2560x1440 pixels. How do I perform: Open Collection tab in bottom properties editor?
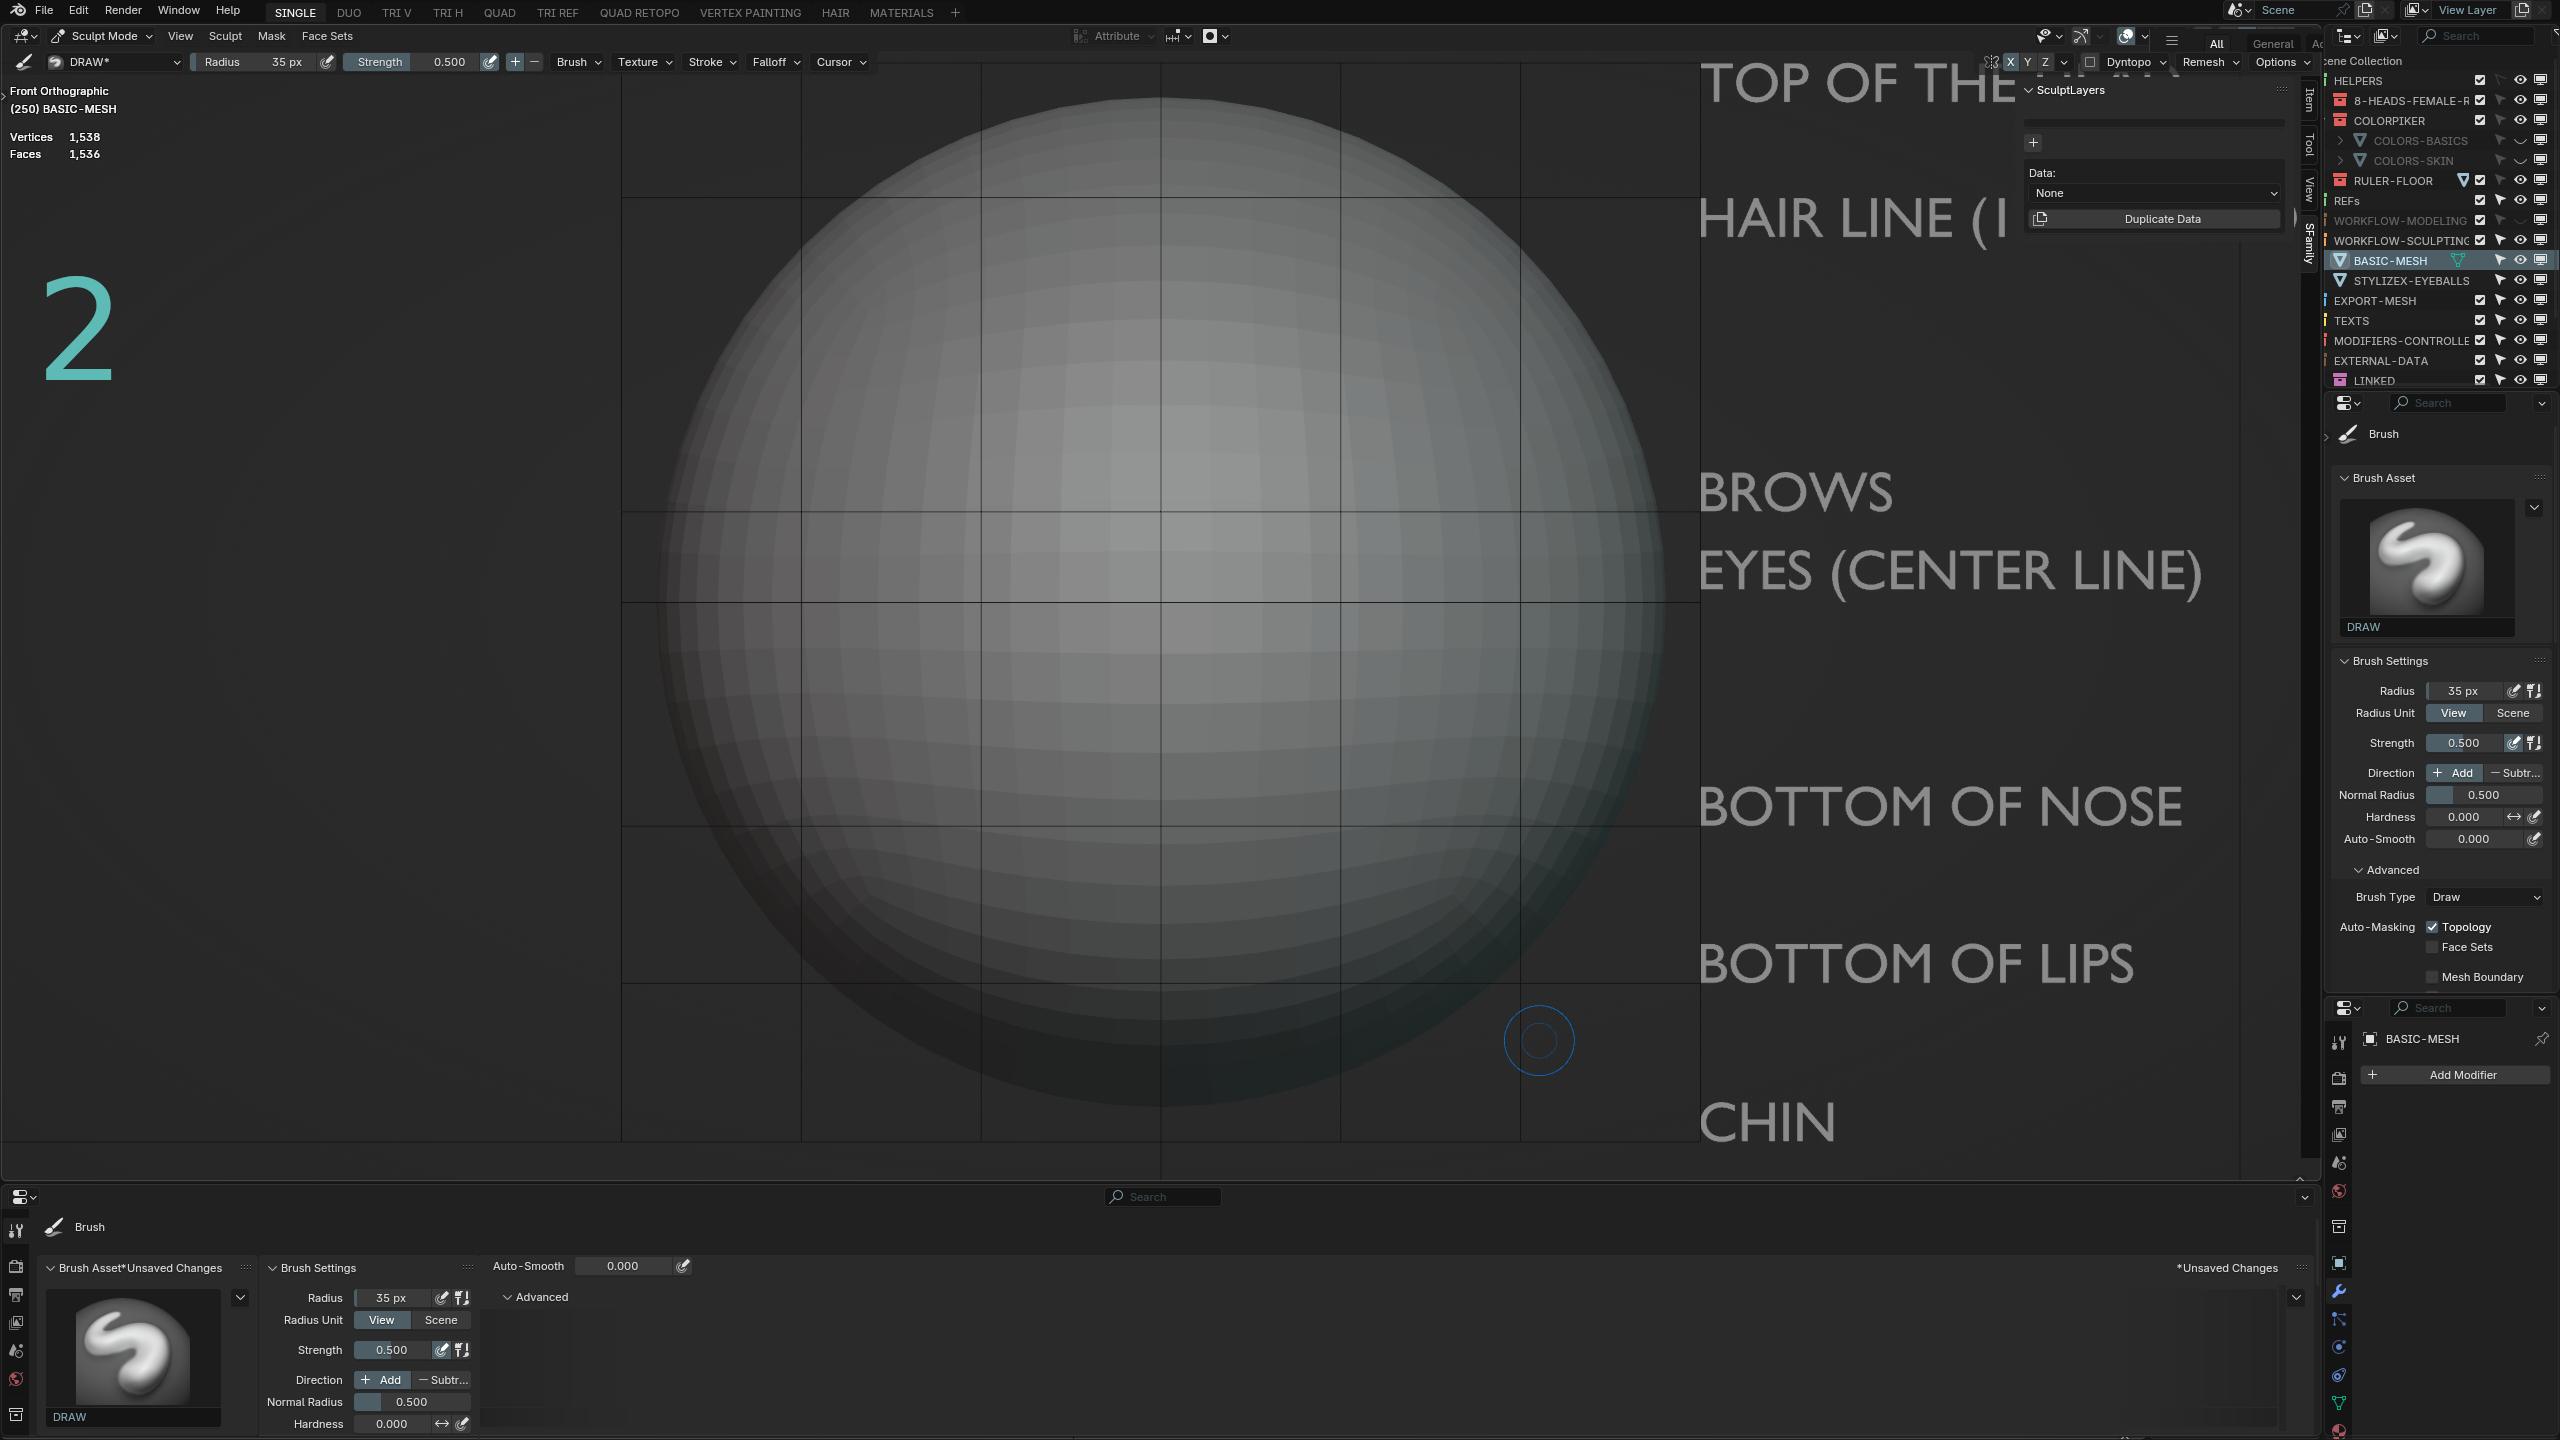point(16,1415)
